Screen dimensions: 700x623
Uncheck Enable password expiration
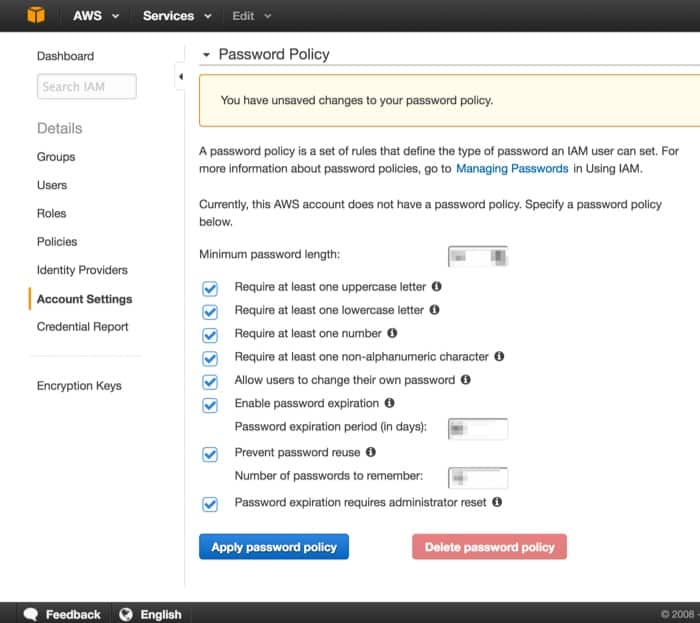click(x=210, y=405)
